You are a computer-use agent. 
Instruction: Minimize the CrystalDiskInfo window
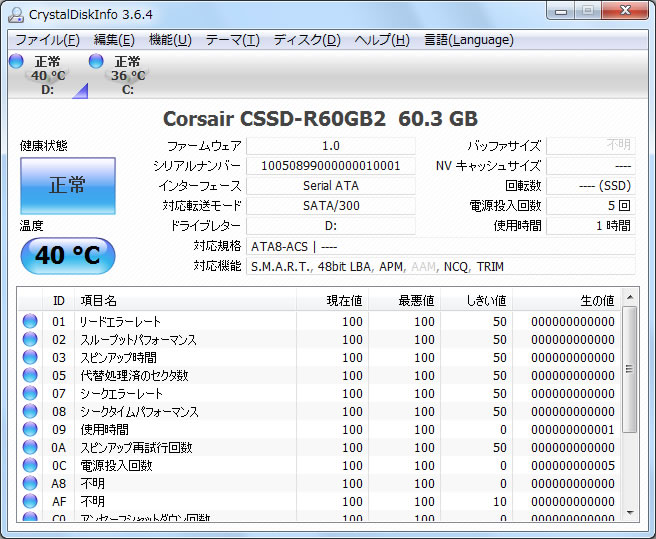click(x=561, y=11)
